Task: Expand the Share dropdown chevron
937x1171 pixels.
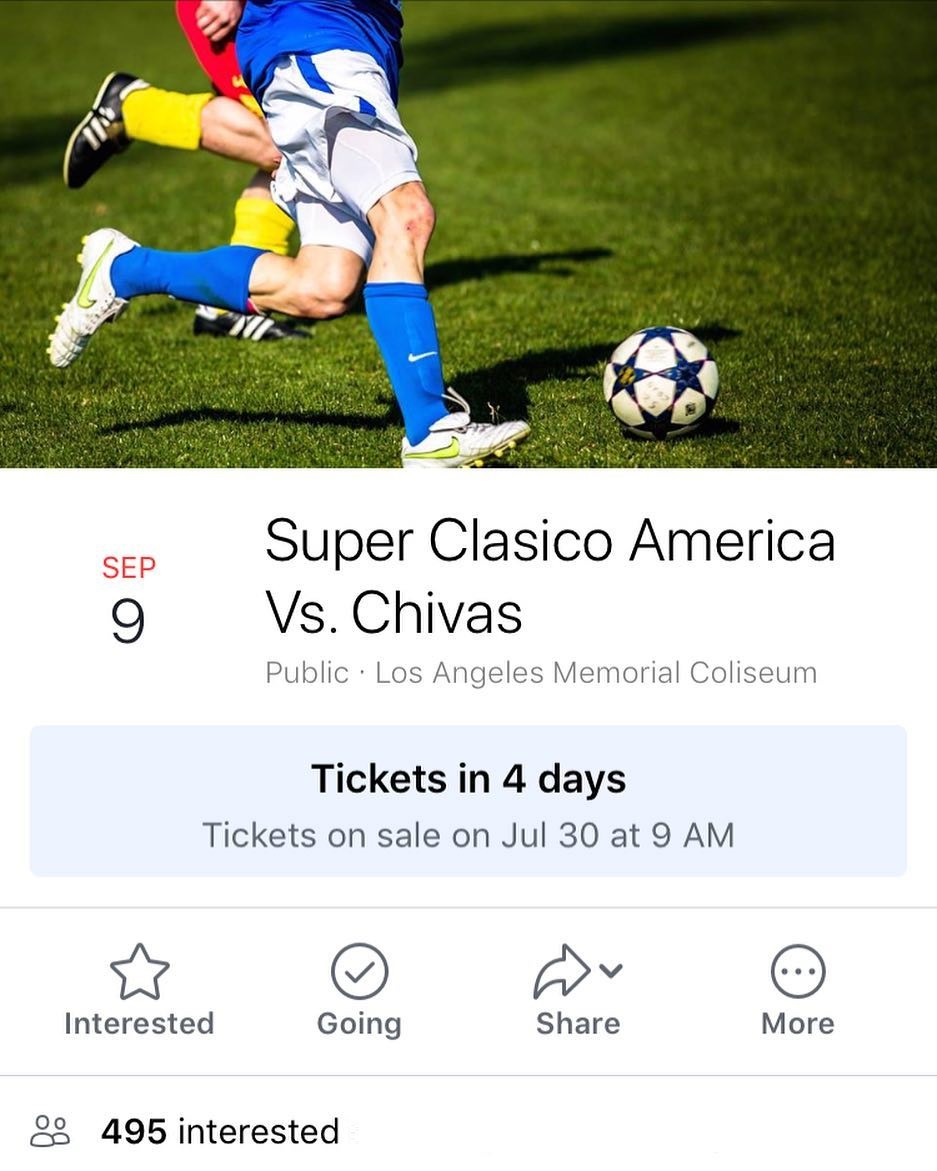Action: point(611,971)
